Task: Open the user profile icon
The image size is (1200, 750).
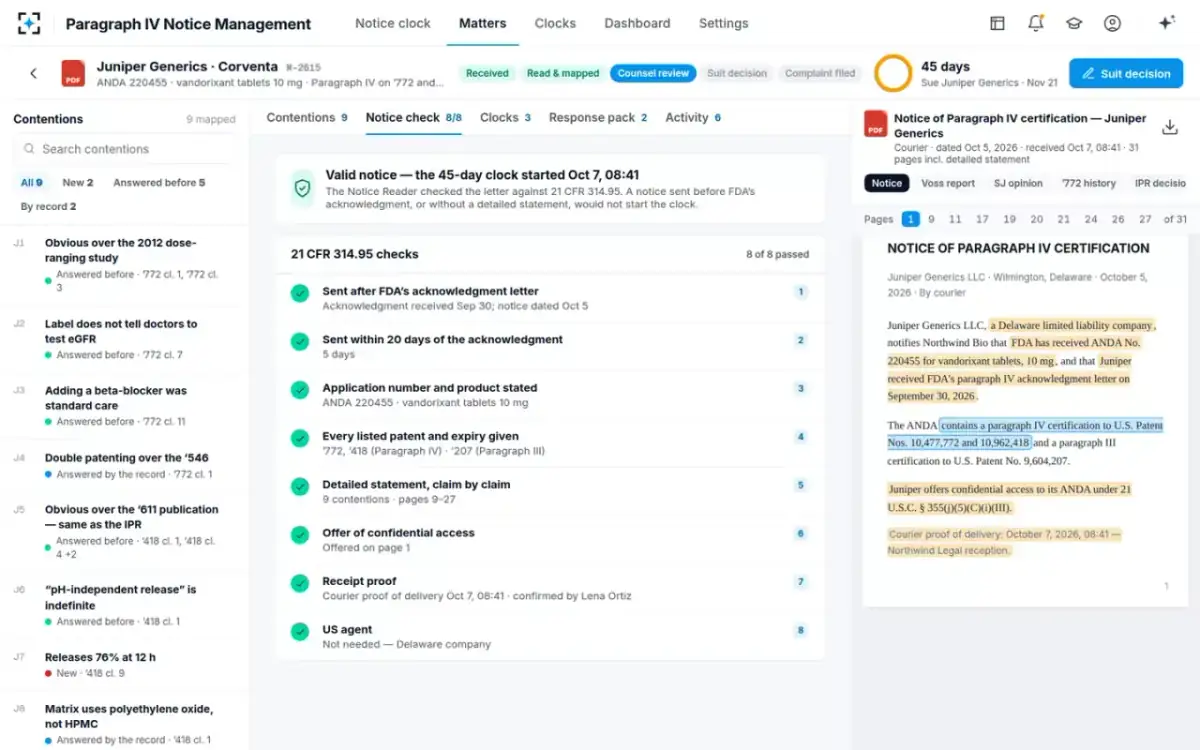Action: click(x=1112, y=23)
